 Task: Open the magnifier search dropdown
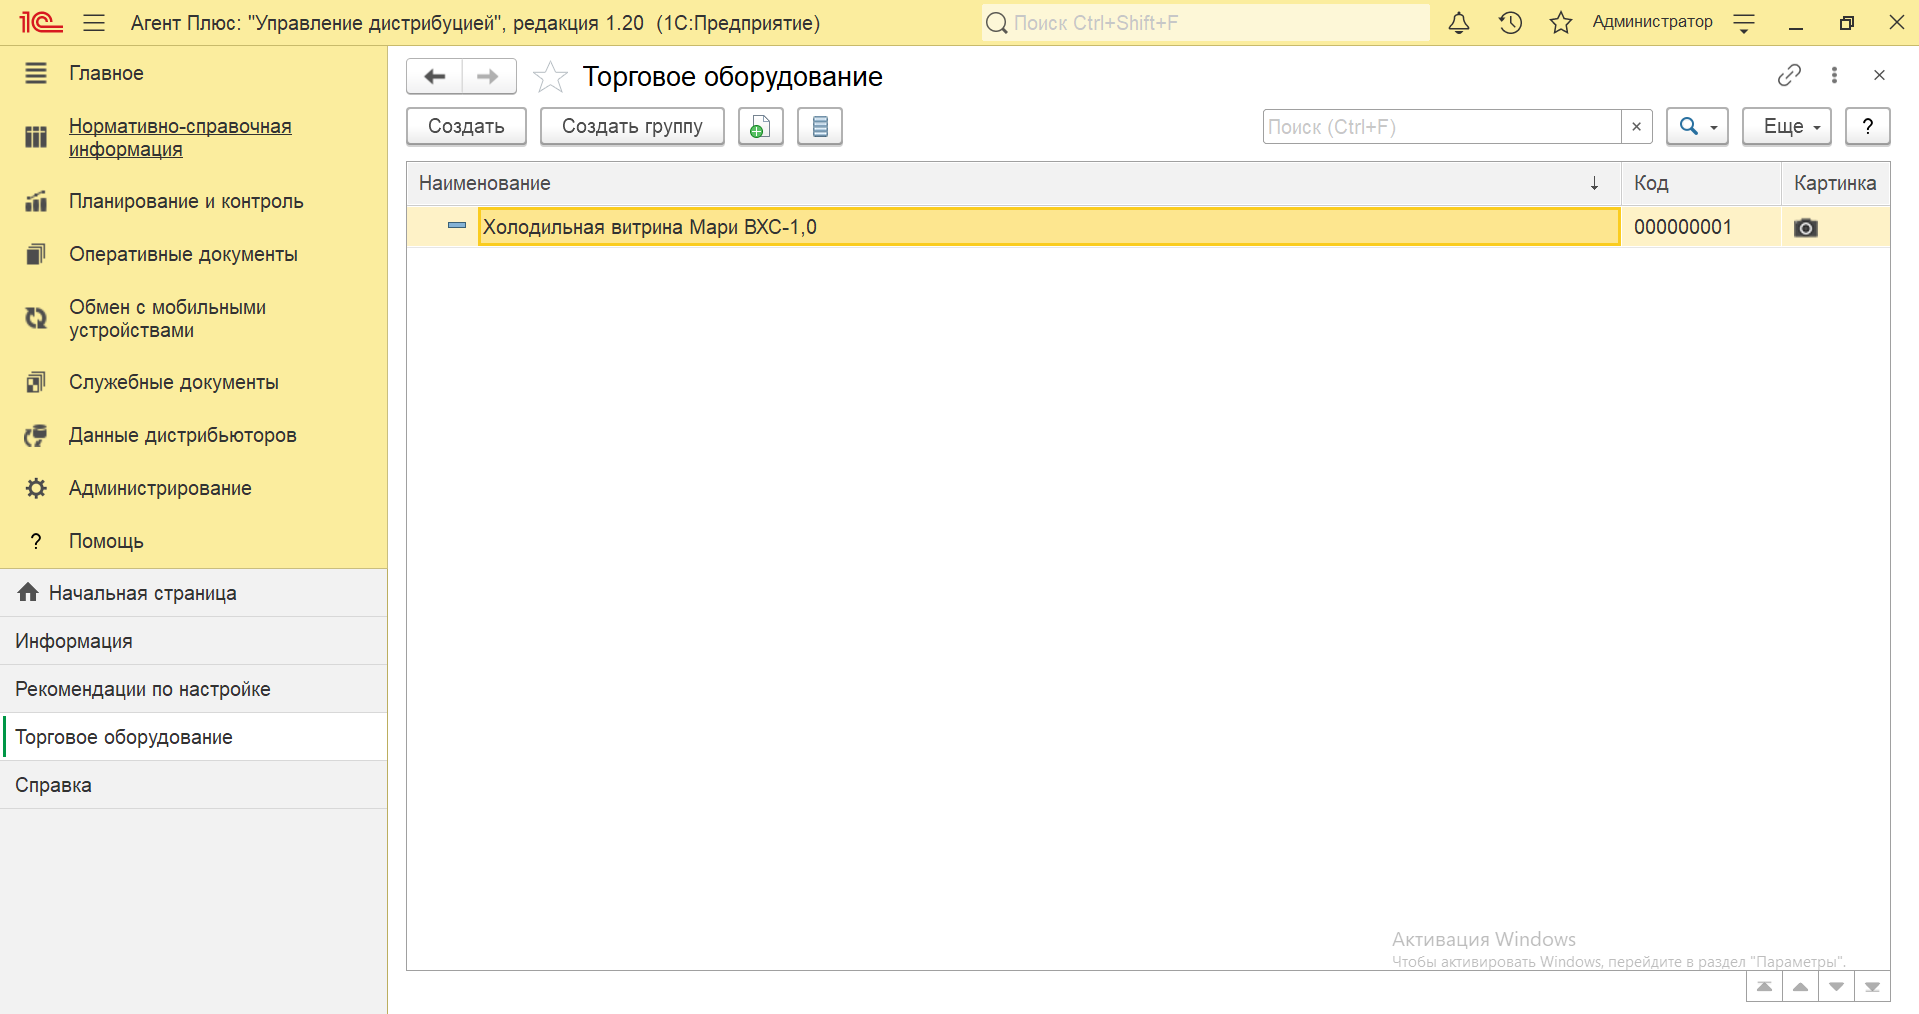coord(1697,127)
